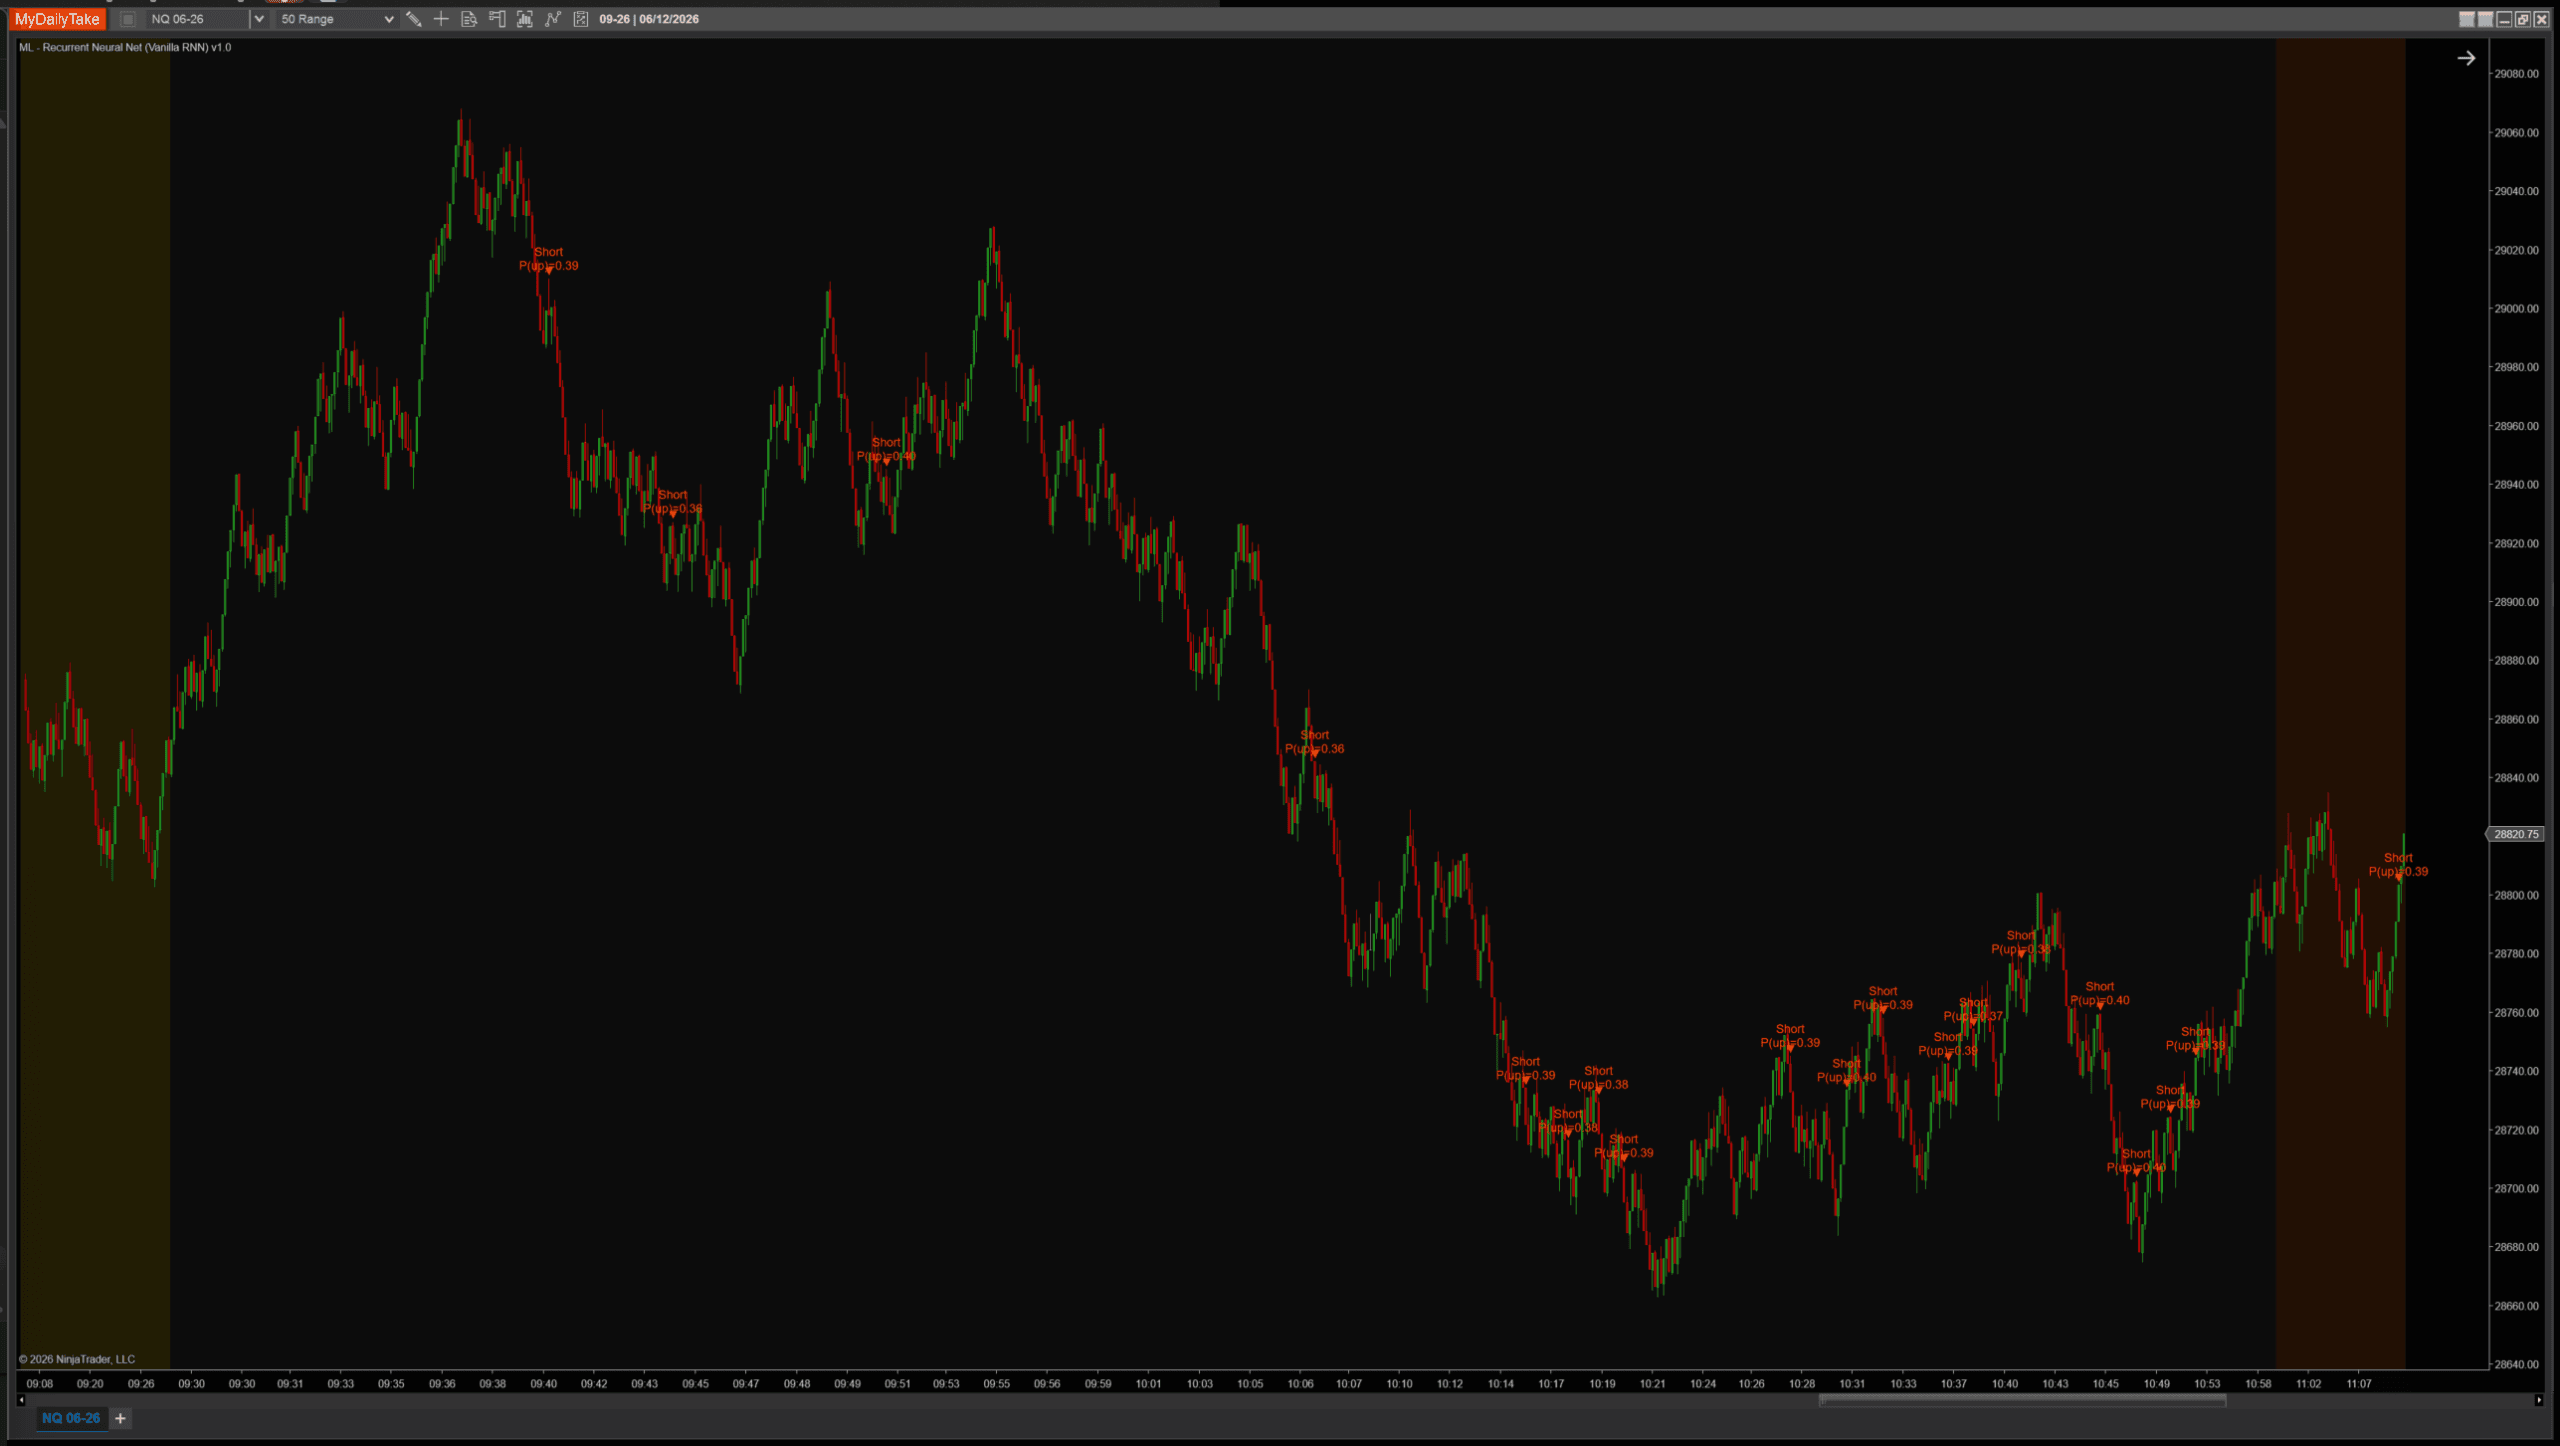Open the Indicators line-graph icon
Screen dimensions: 2560x1446
coord(553,19)
